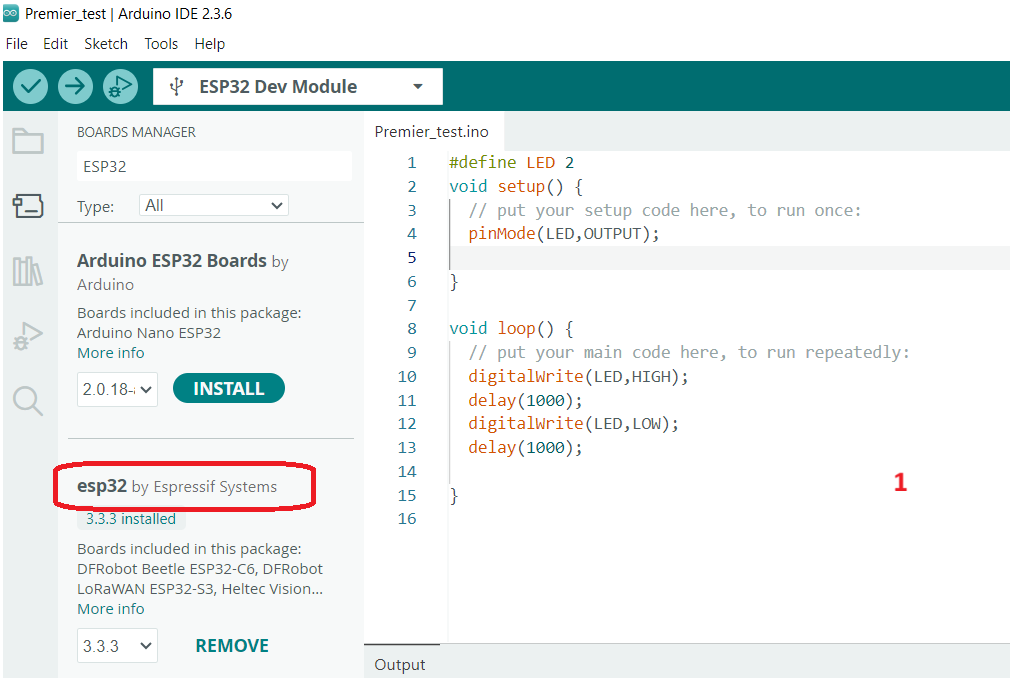Click the setup comment on line 3
The image size is (1010, 680).
pos(665,211)
